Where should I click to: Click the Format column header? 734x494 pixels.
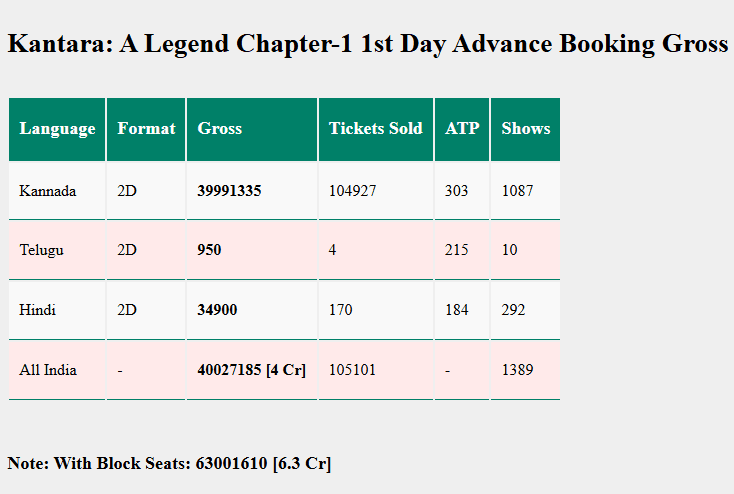tap(146, 129)
